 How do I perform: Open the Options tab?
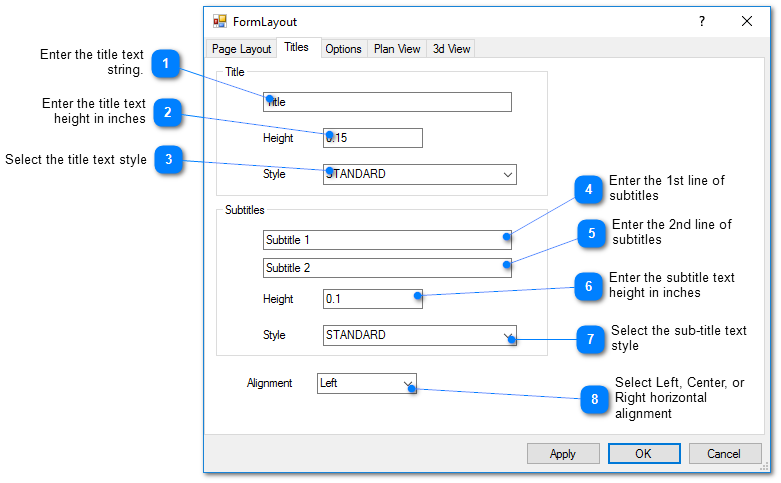[343, 49]
